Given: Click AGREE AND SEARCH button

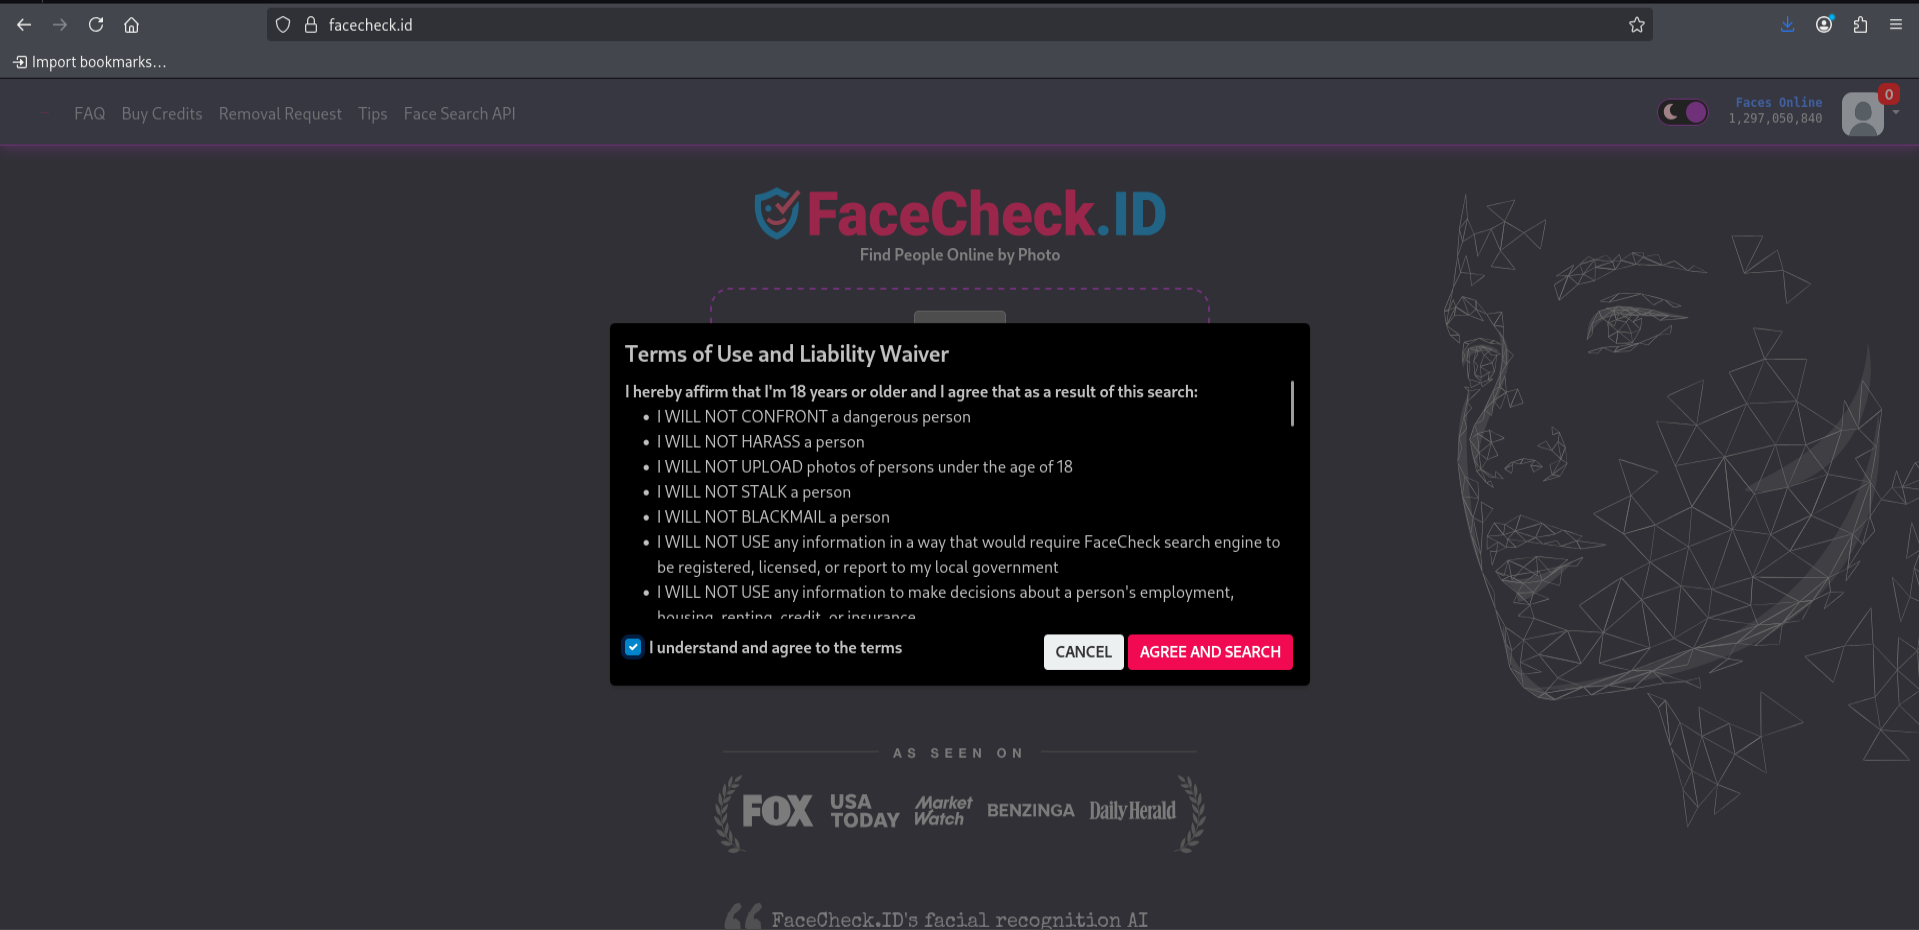Looking at the screenshot, I should click(1210, 652).
